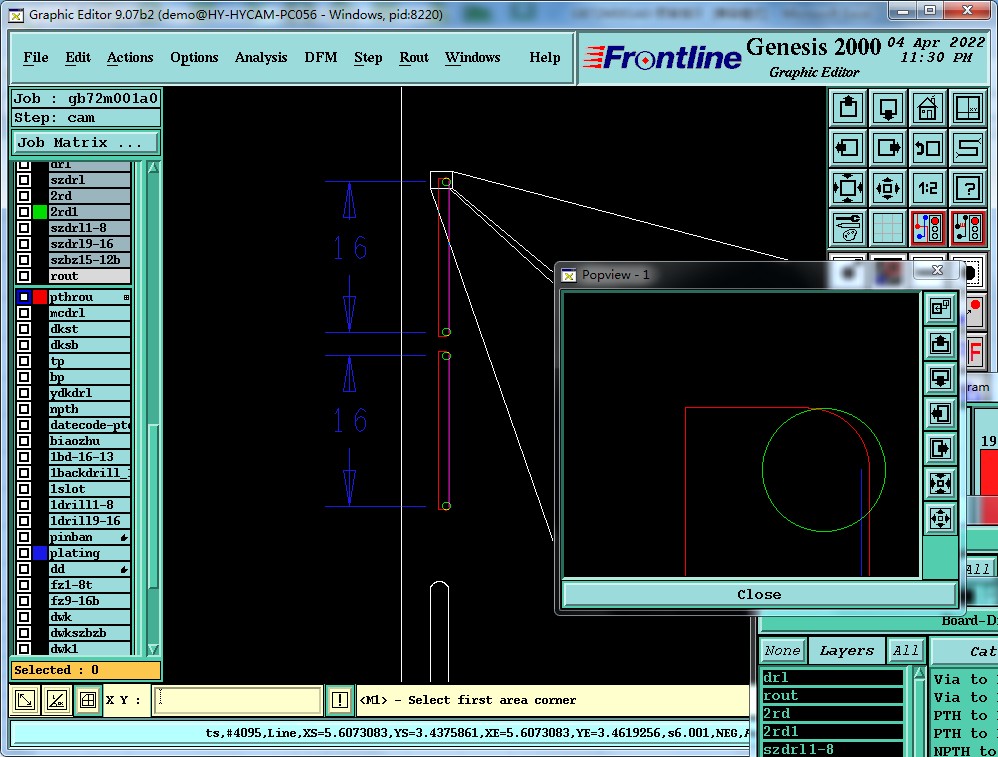The image size is (998, 757).
Task: Click layer list scroll-down arrow
Action: click(x=153, y=649)
